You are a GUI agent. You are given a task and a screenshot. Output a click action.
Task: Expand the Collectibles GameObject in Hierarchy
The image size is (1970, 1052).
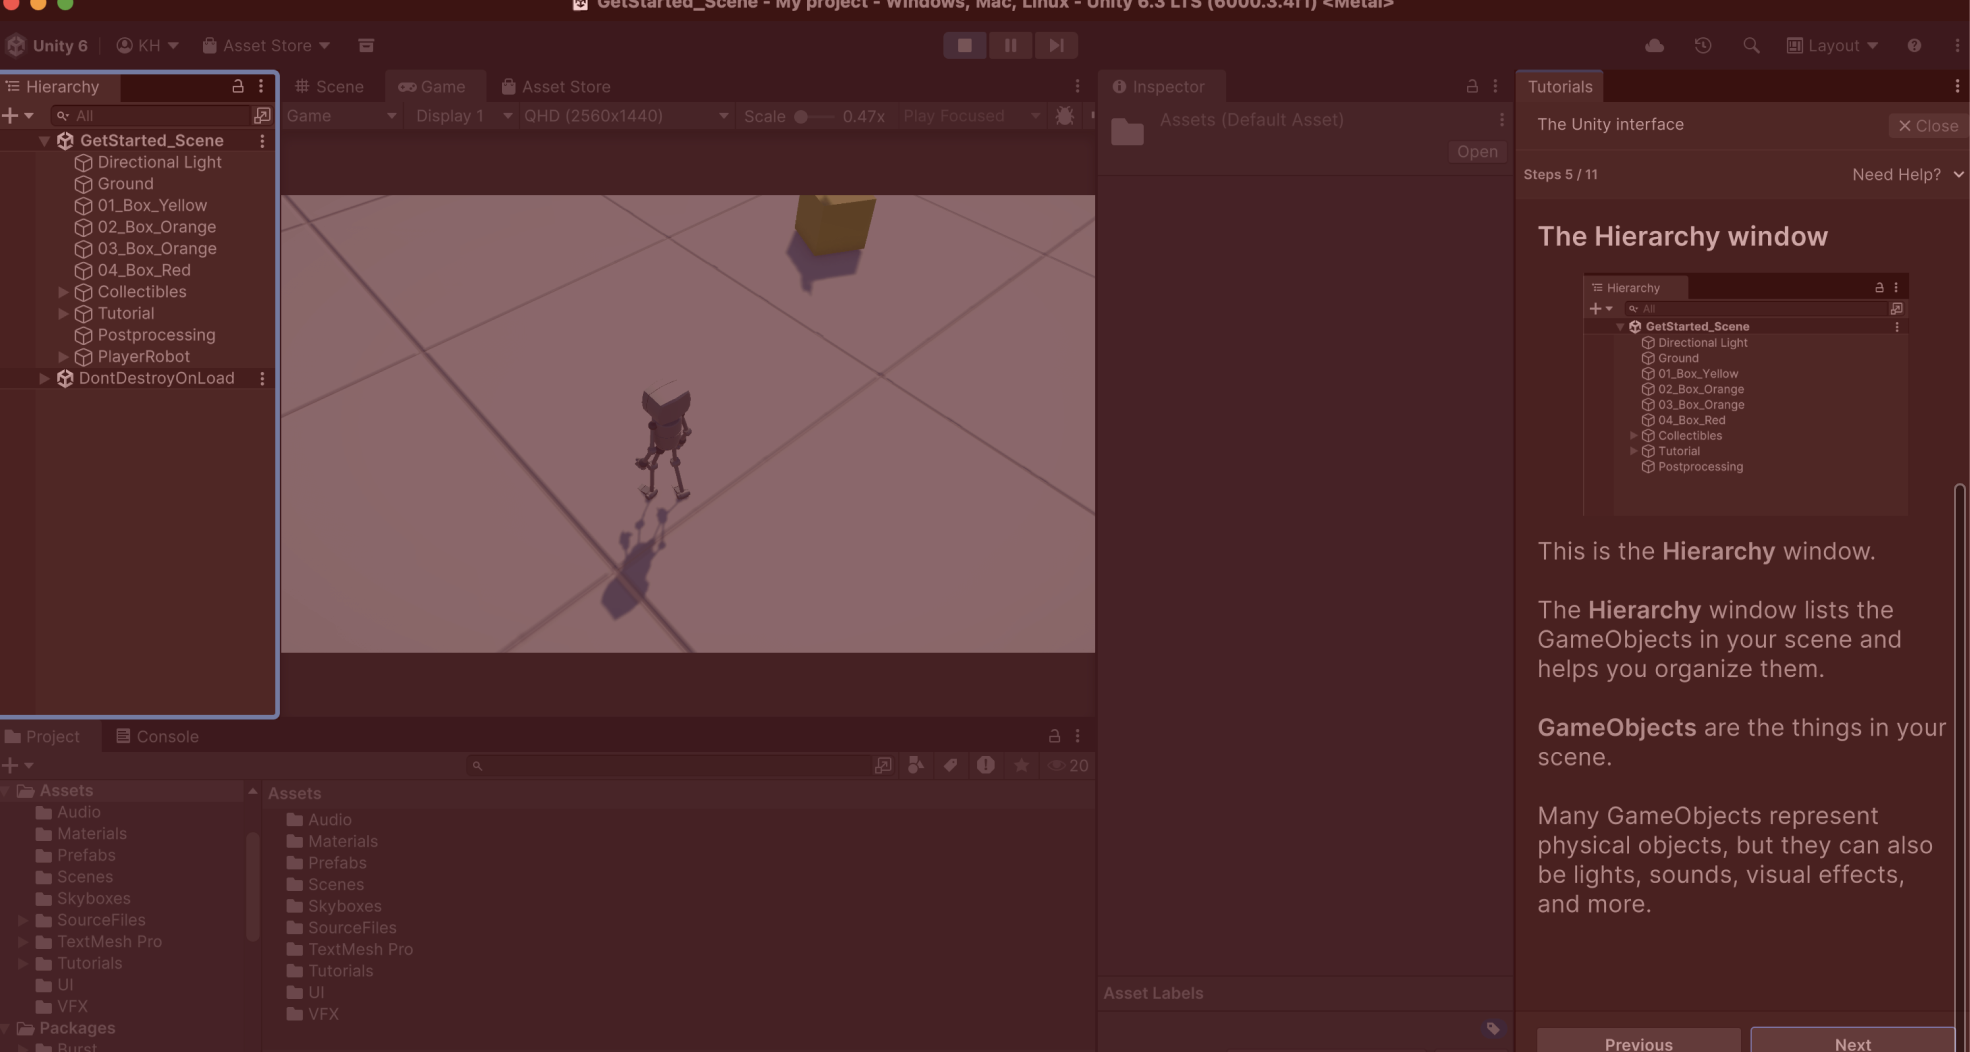coord(63,292)
